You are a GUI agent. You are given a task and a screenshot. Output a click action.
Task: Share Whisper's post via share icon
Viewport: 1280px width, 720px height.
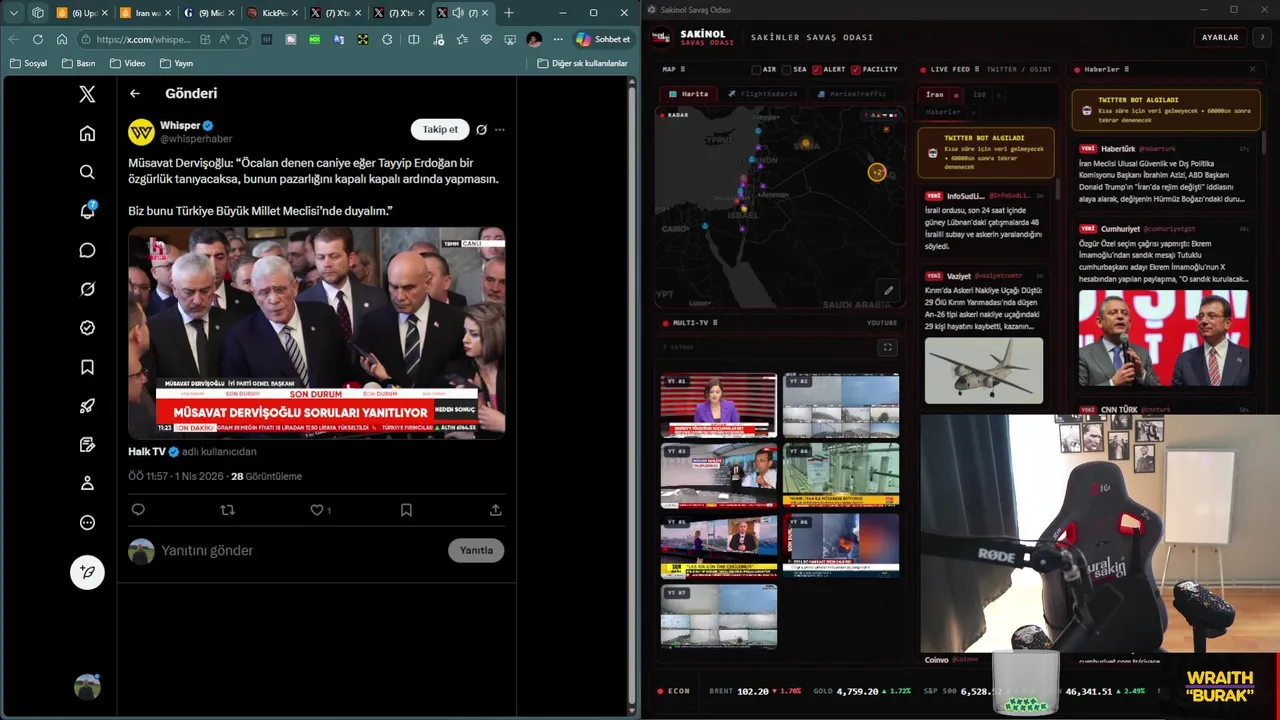coord(495,510)
